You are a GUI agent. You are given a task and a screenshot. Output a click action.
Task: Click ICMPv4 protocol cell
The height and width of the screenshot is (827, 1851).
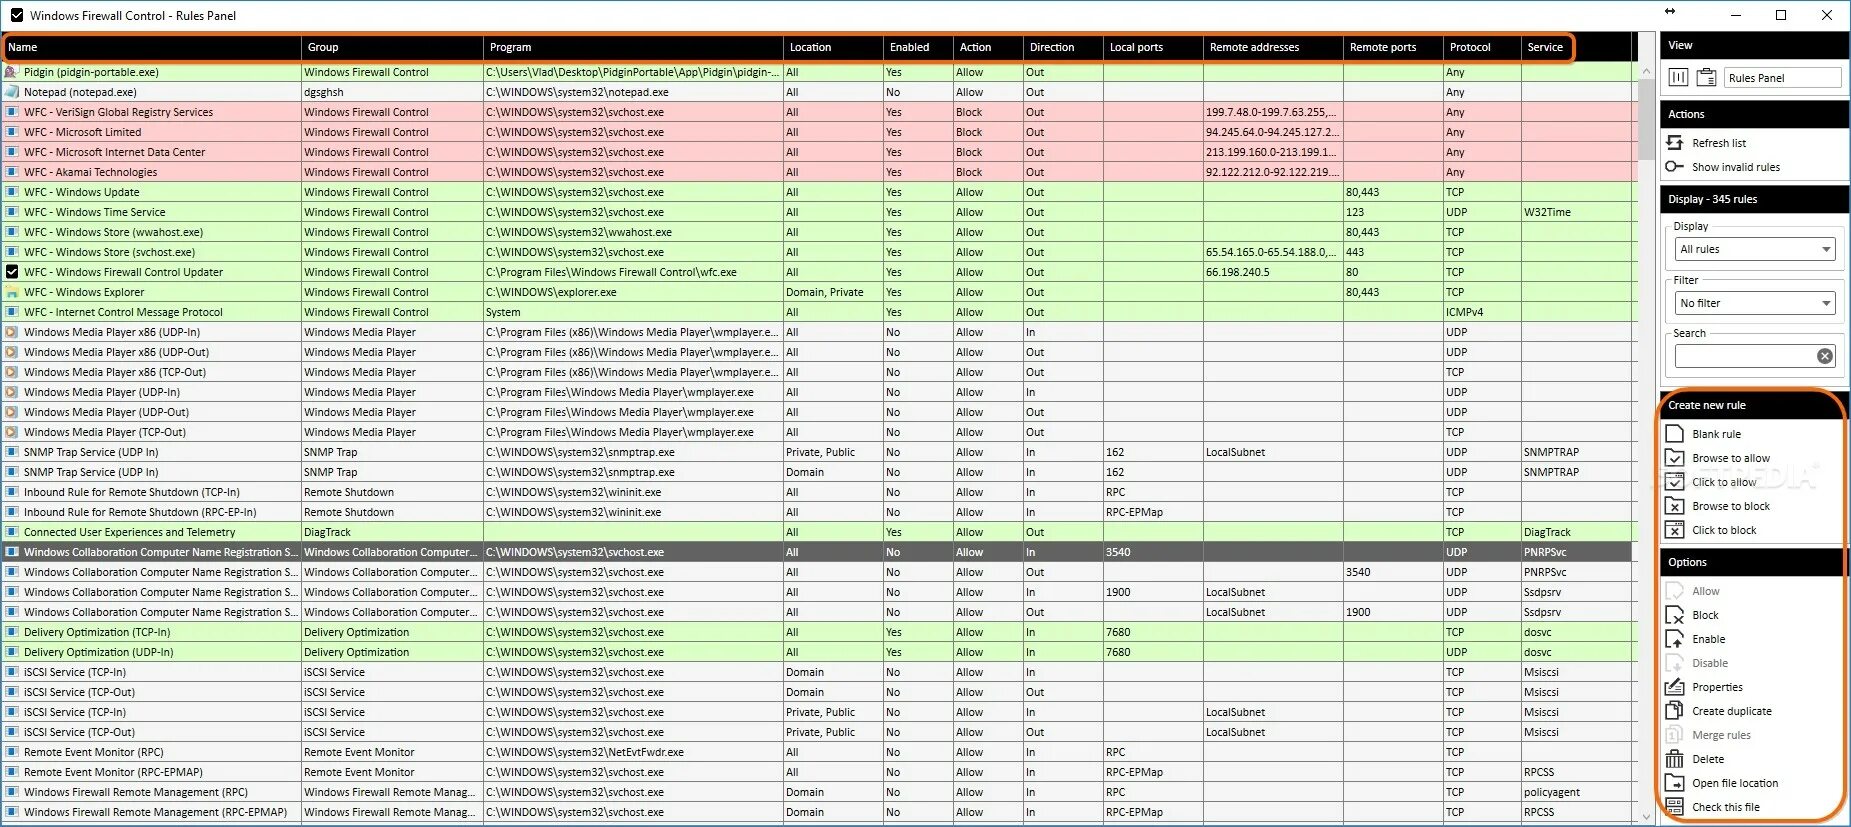coord(1482,312)
